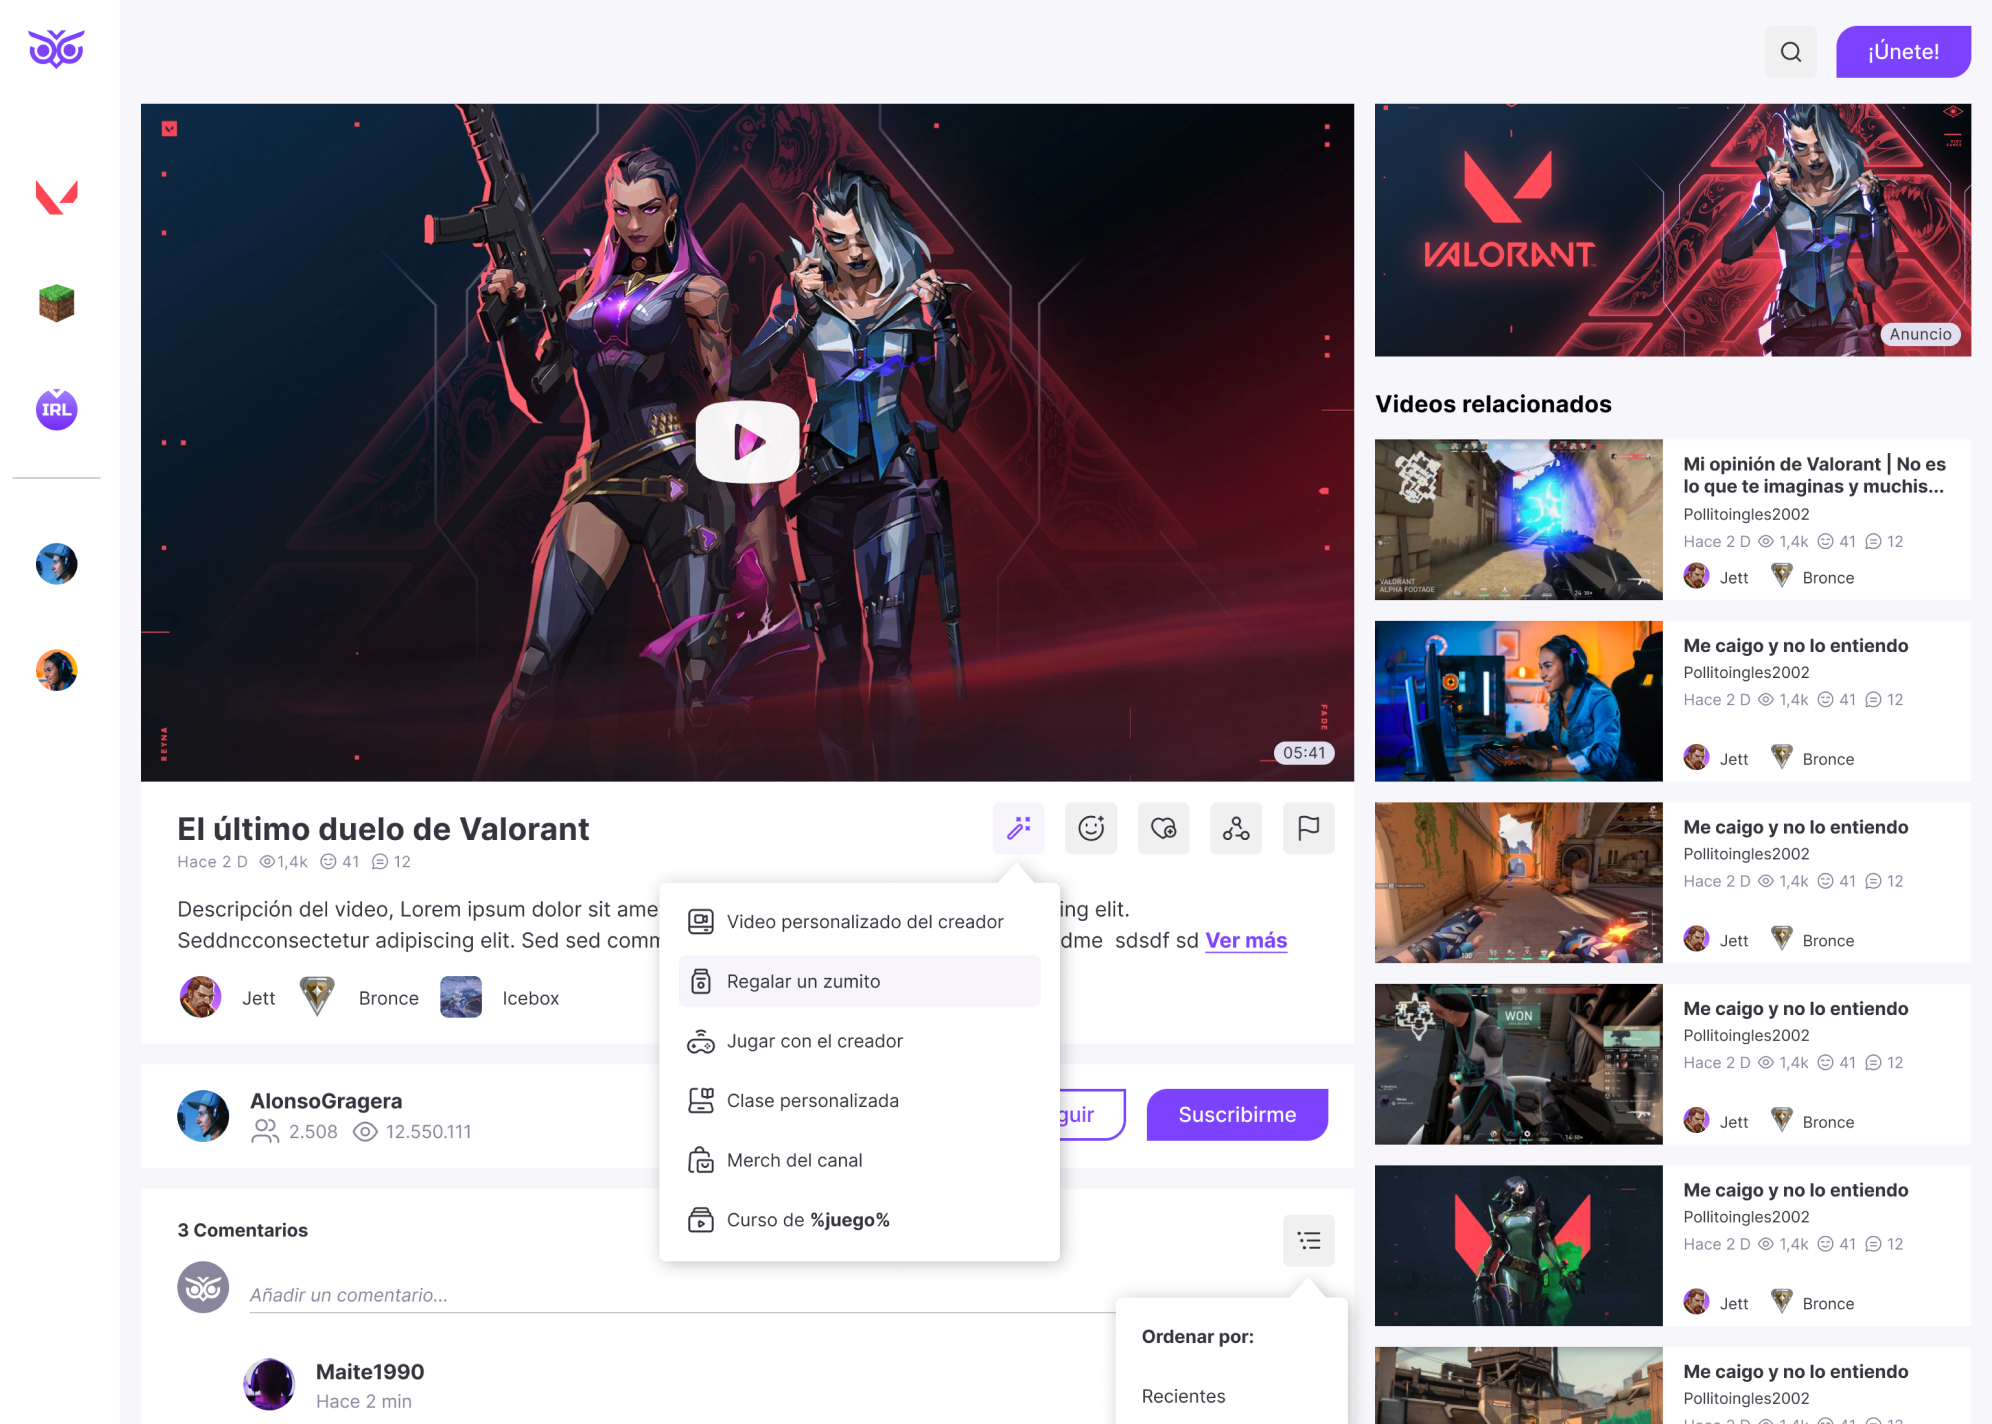Viewport: 1992px width, 1424px height.
Task: Play the main video
Action: click(747, 441)
